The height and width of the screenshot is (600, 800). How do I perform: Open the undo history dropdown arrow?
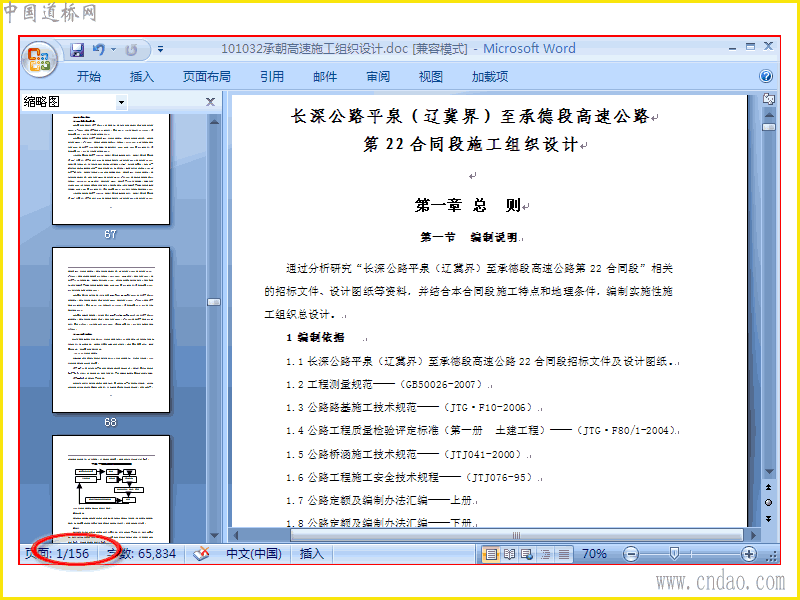pyautogui.click(x=113, y=49)
